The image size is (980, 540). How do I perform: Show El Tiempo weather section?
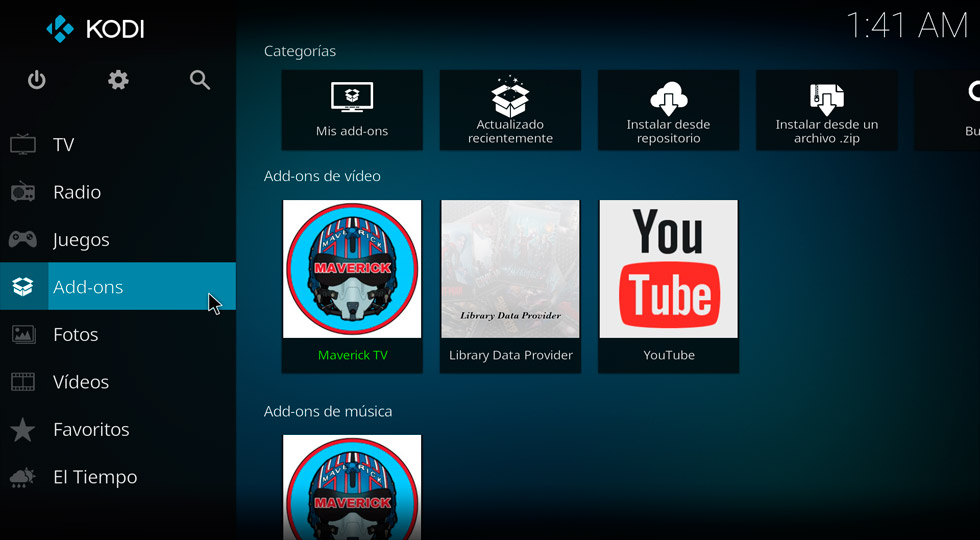(118, 477)
